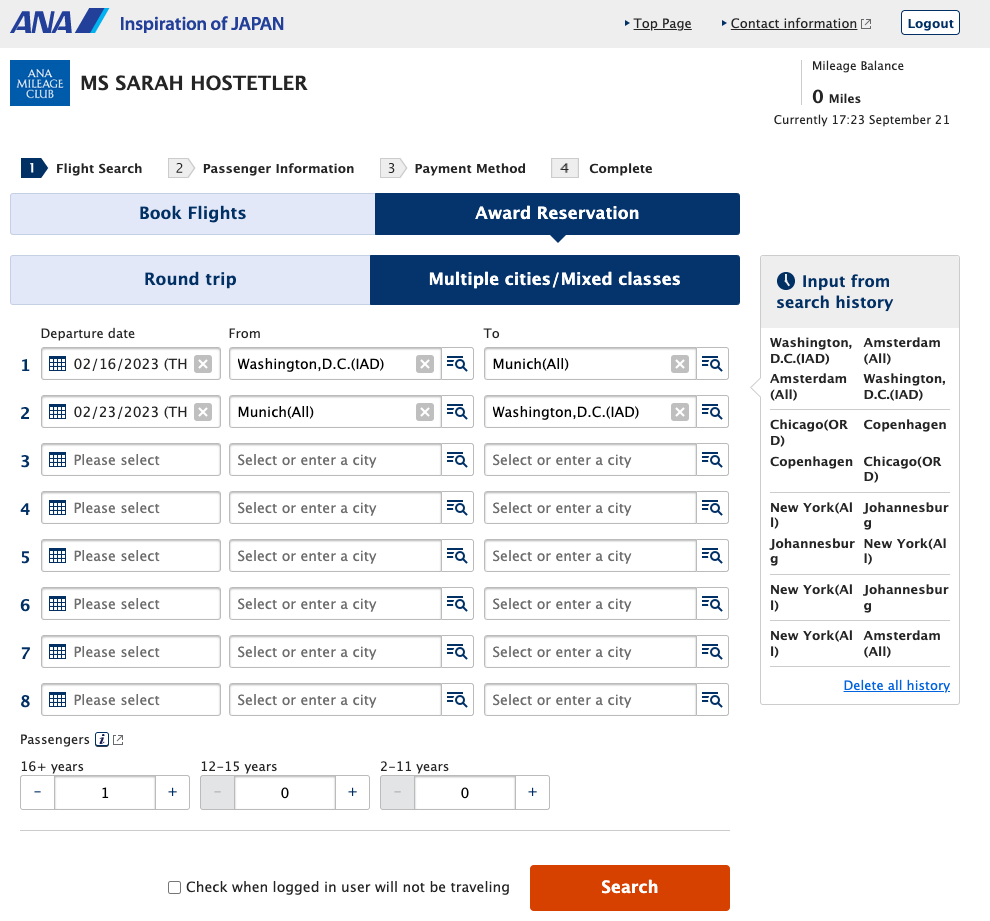Select New York(All) to Amsterdam(All) history entry
Viewport: 990px width, 921px height.
[x=859, y=643]
